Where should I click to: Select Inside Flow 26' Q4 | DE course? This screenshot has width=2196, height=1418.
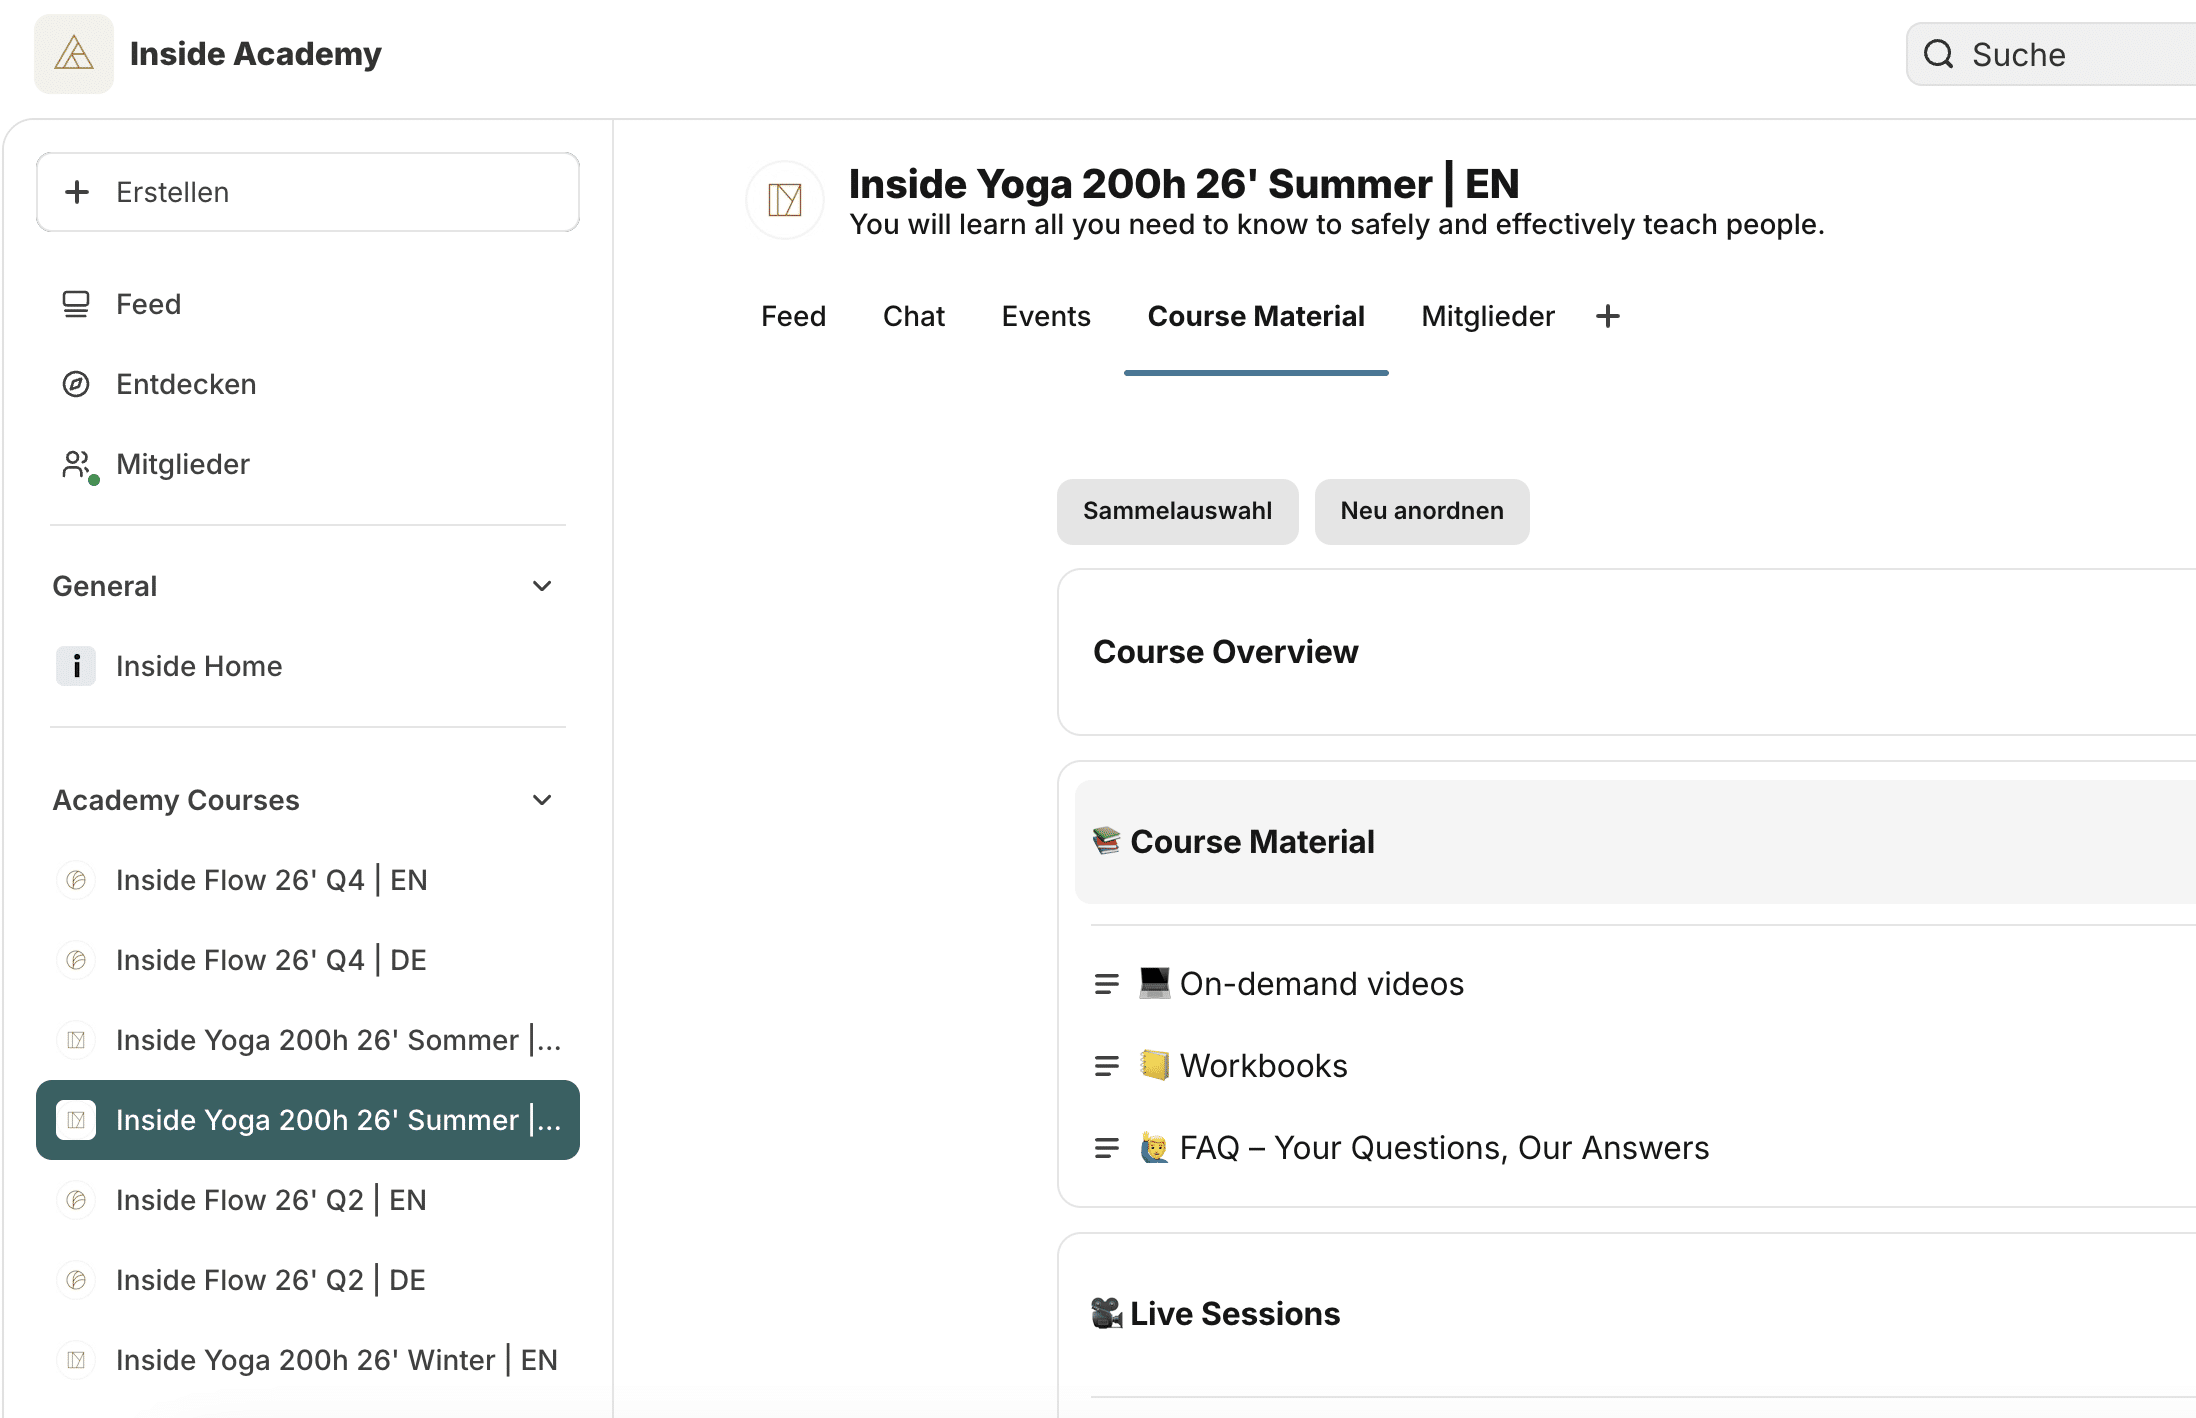click(x=271, y=960)
